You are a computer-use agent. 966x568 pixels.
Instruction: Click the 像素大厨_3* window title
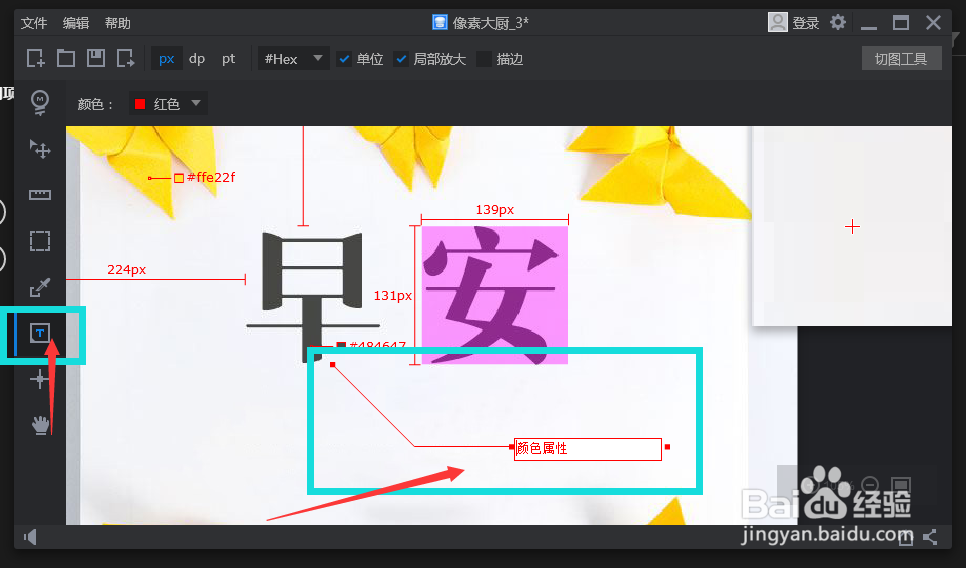click(x=490, y=23)
